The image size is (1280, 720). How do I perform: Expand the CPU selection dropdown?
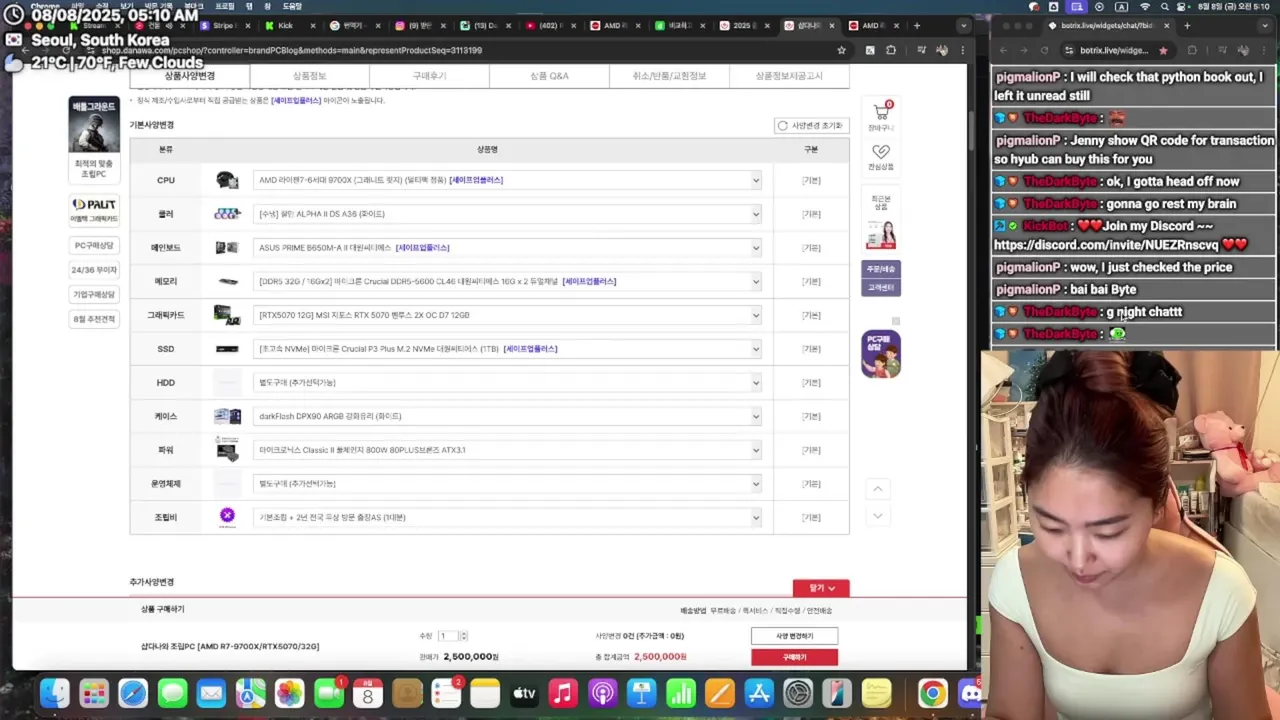coord(507,180)
